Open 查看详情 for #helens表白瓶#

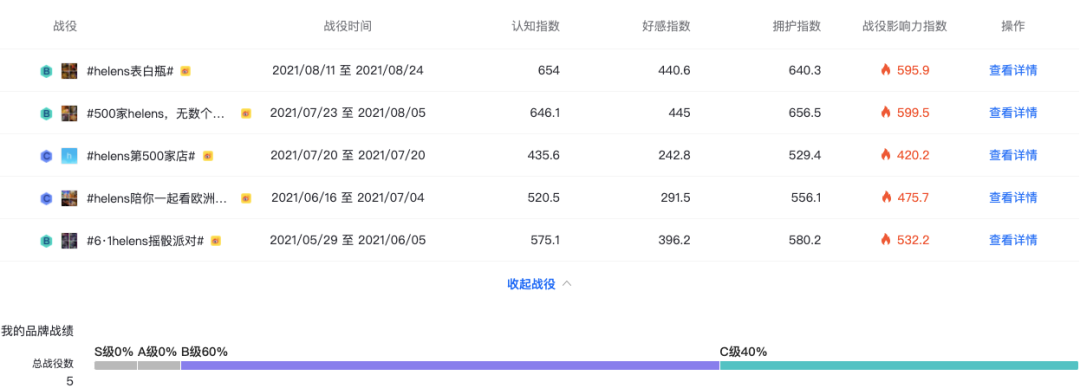[1013, 70]
